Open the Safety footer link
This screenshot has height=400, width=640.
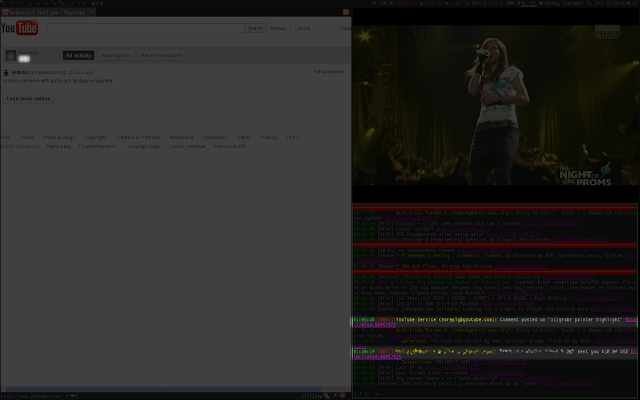[244, 138]
